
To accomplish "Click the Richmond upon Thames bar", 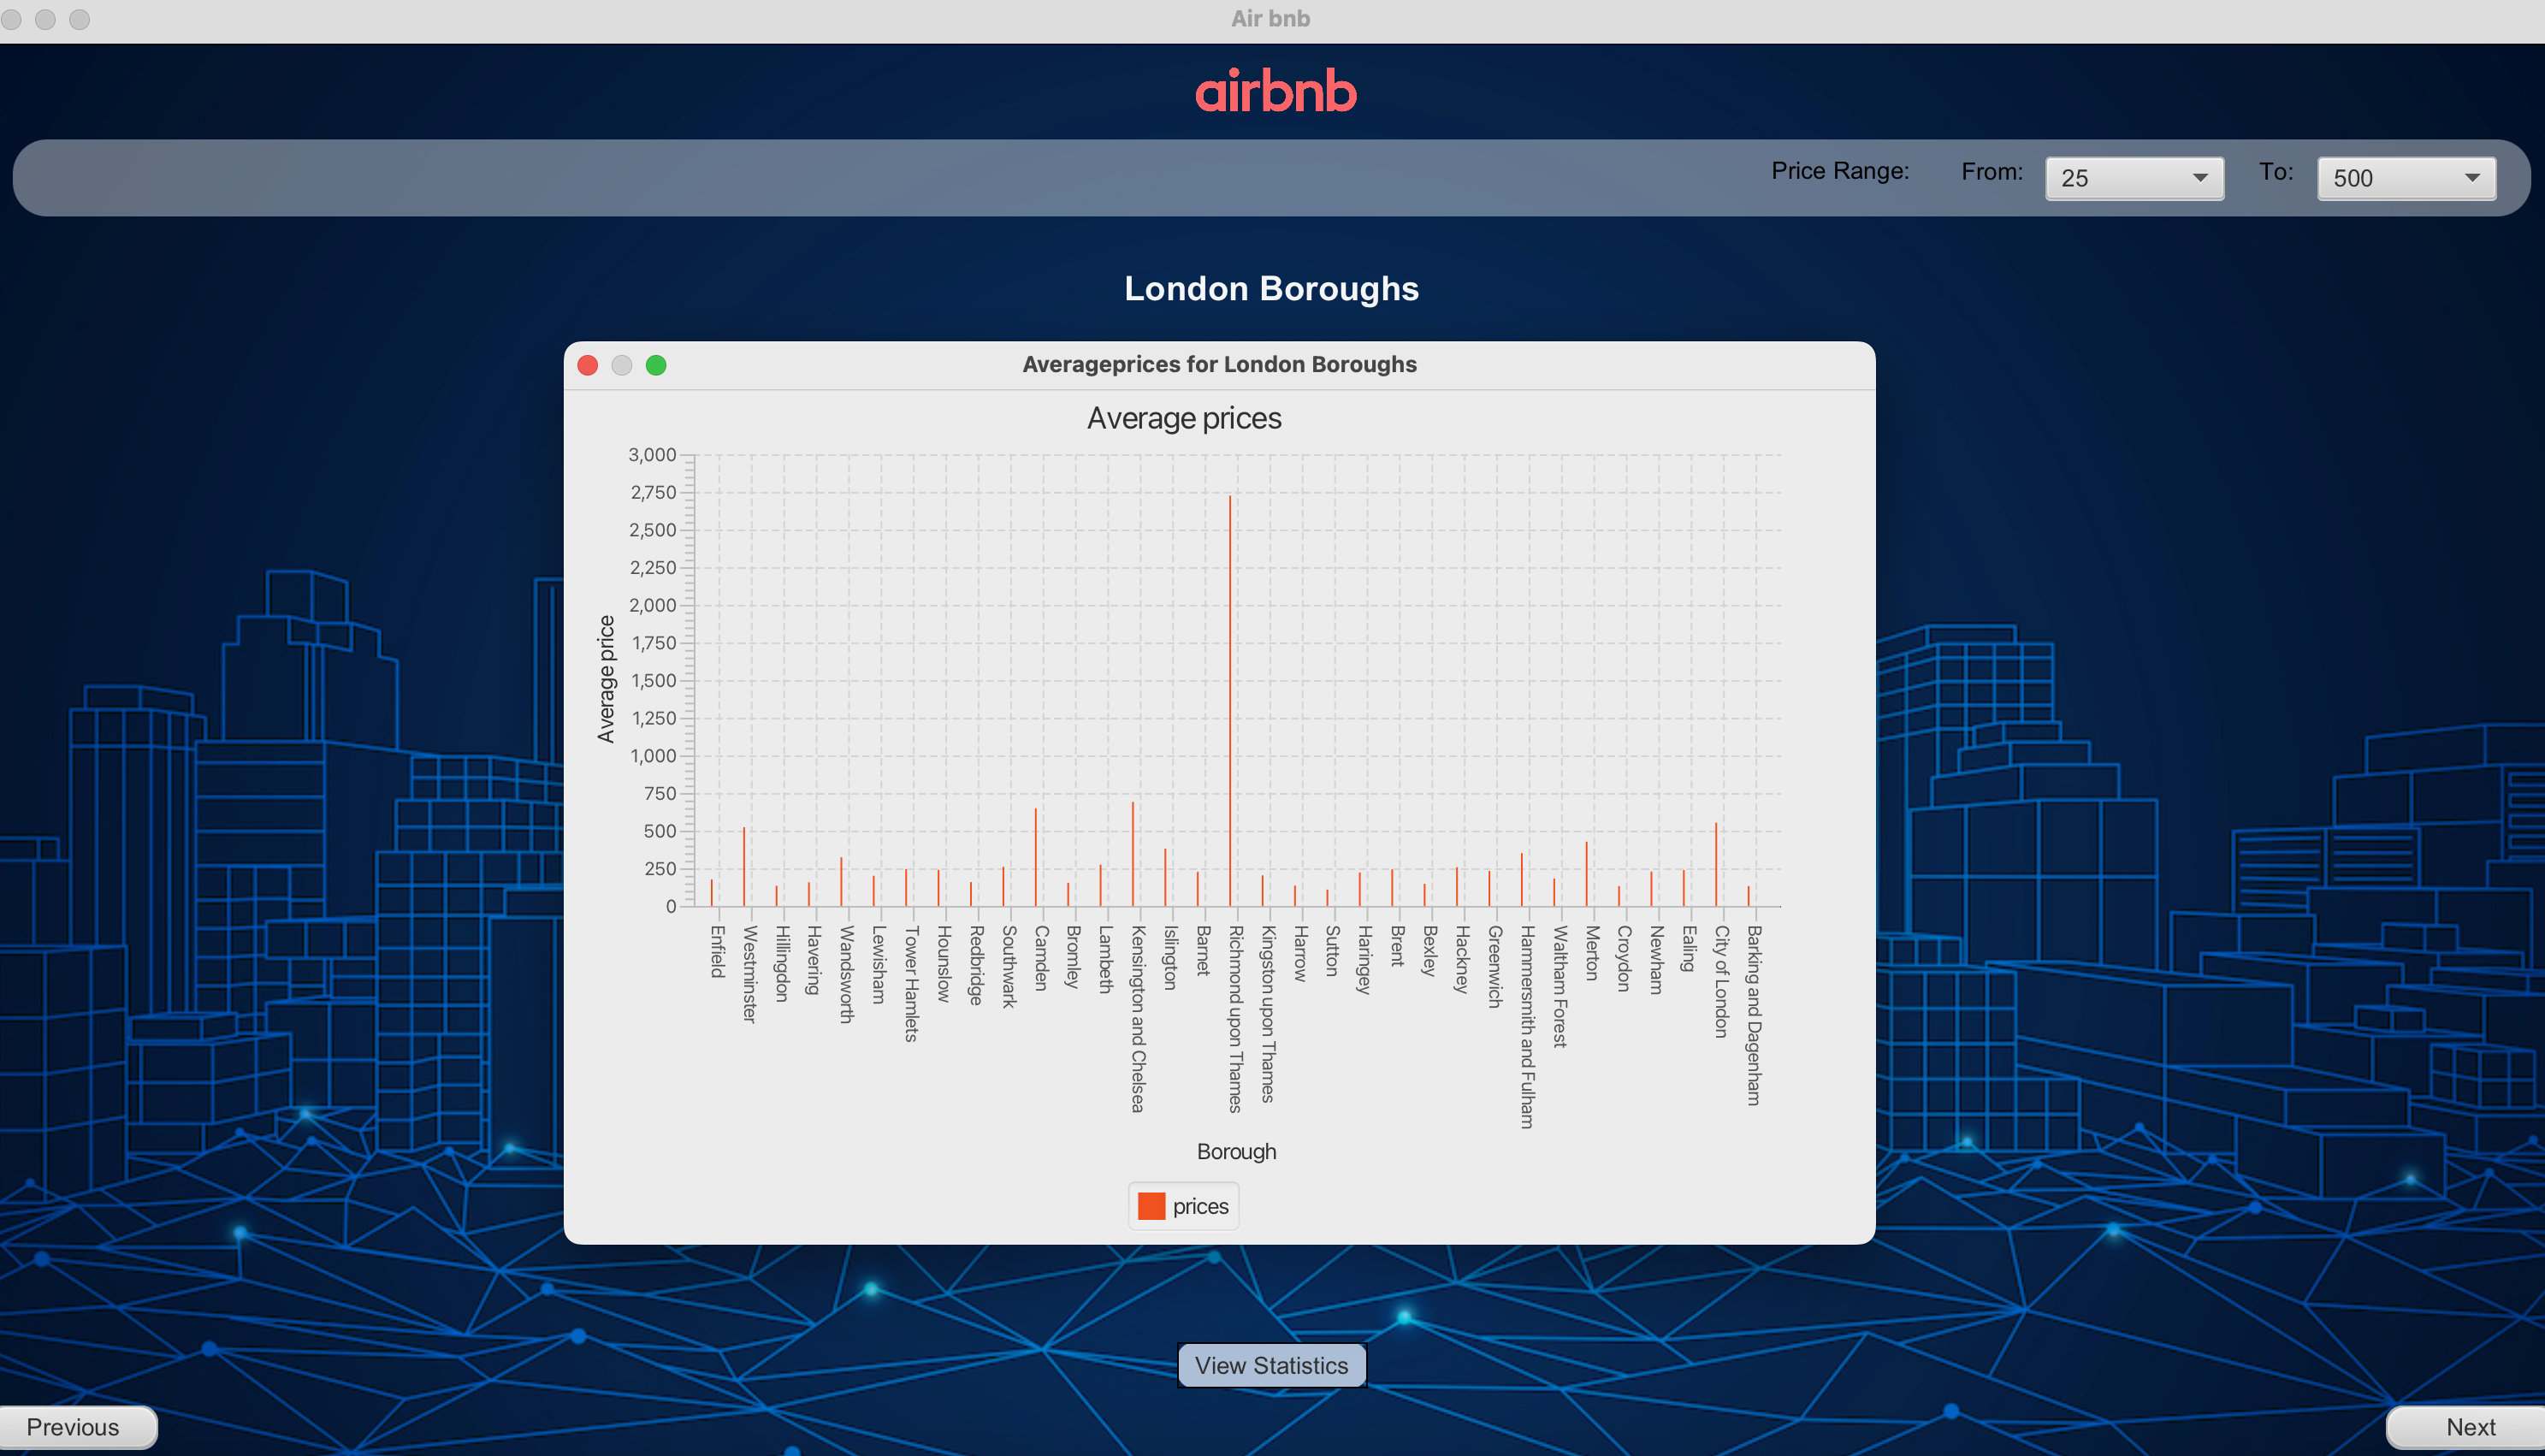I will click(1230, 700).
